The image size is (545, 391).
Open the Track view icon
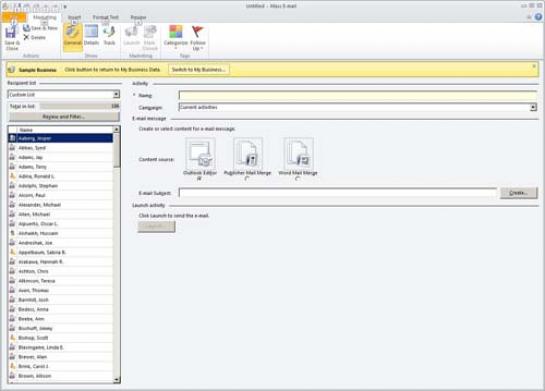click(109, 32)
